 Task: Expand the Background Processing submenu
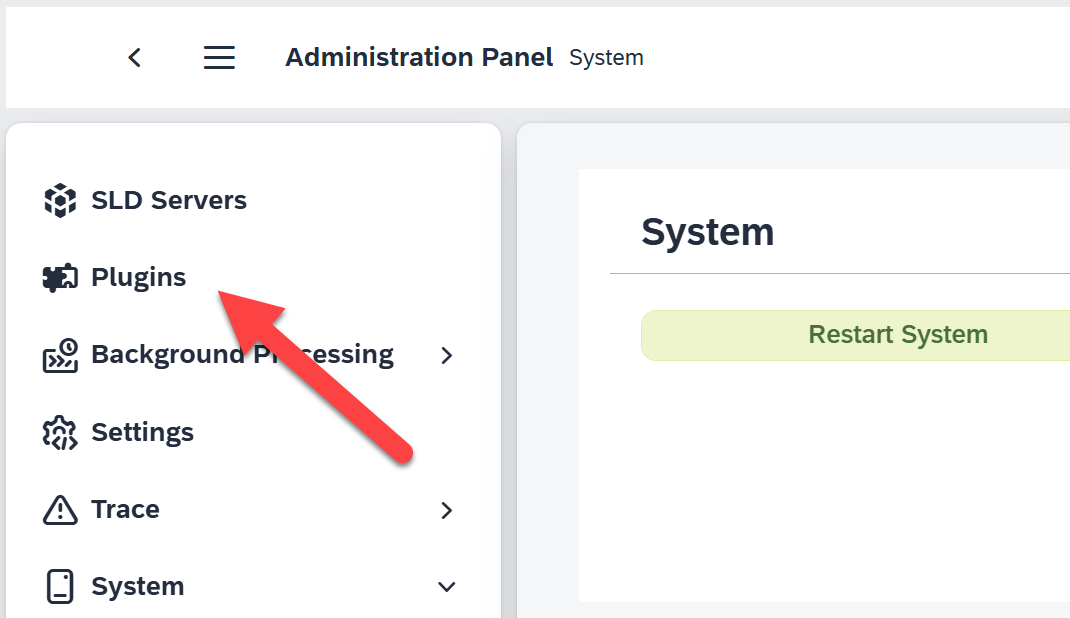click(447, 355)
